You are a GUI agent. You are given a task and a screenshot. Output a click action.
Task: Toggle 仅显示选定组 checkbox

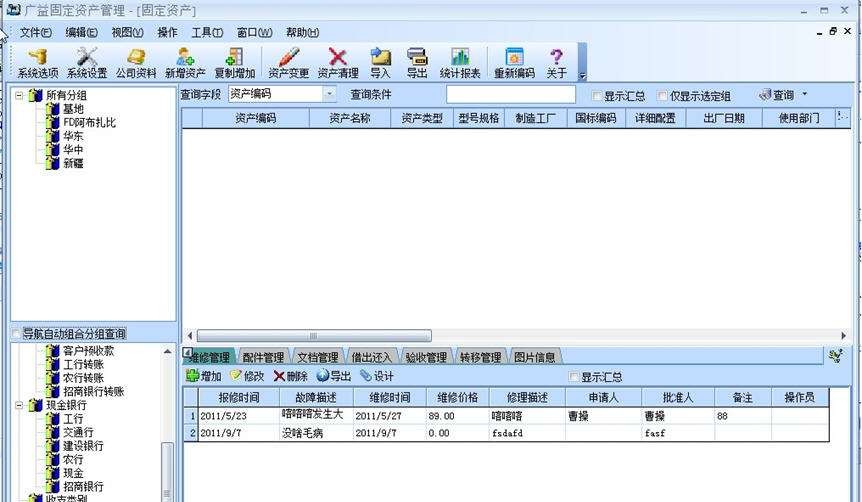click(x=662, y=96)
